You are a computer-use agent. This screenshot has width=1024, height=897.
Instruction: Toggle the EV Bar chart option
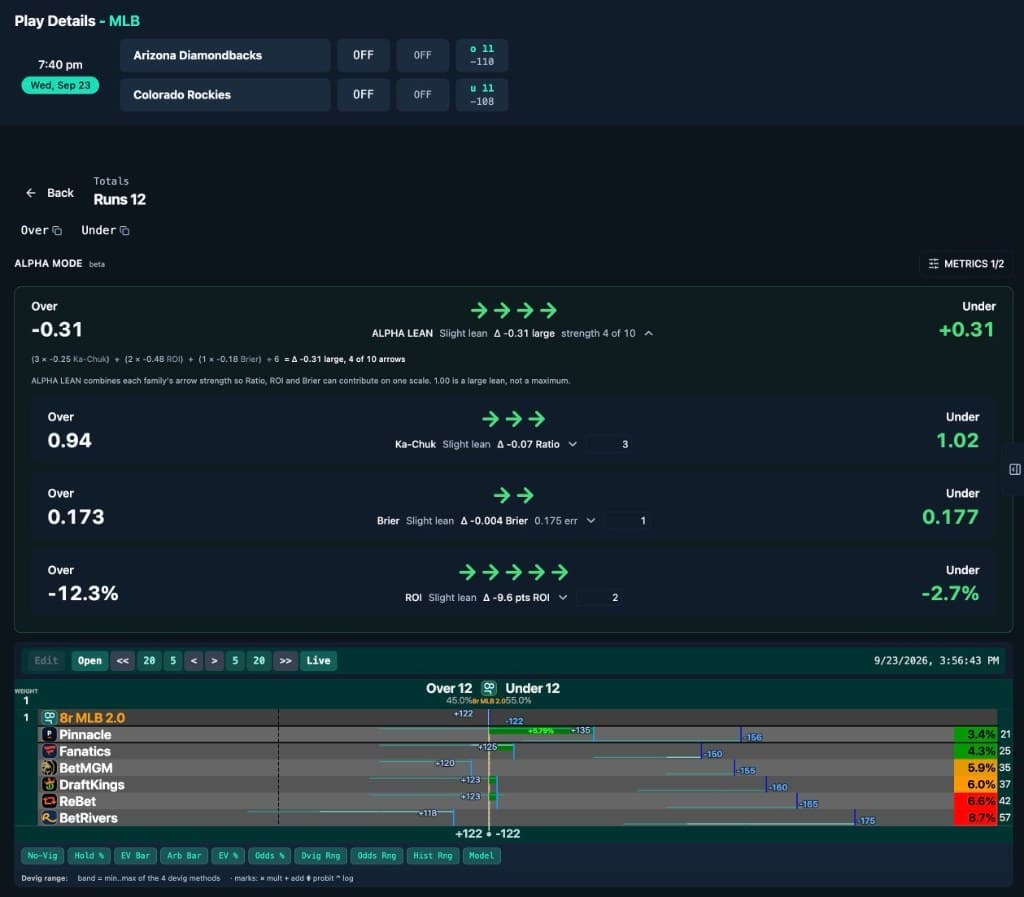tap(135, 856)
